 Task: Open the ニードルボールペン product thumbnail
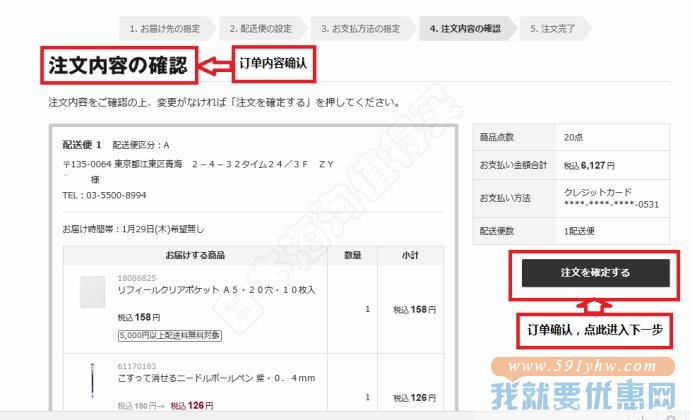tap(92, 380)
